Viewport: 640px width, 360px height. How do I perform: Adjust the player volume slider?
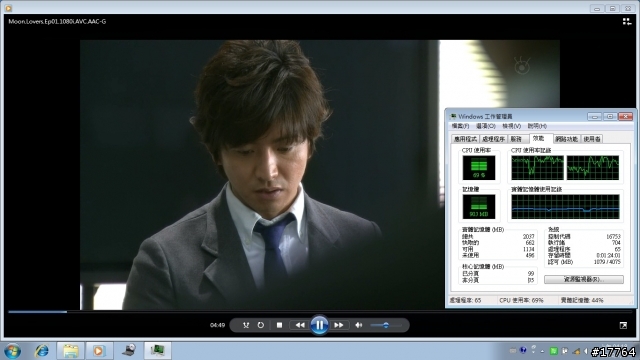click(x=386, y=325)
